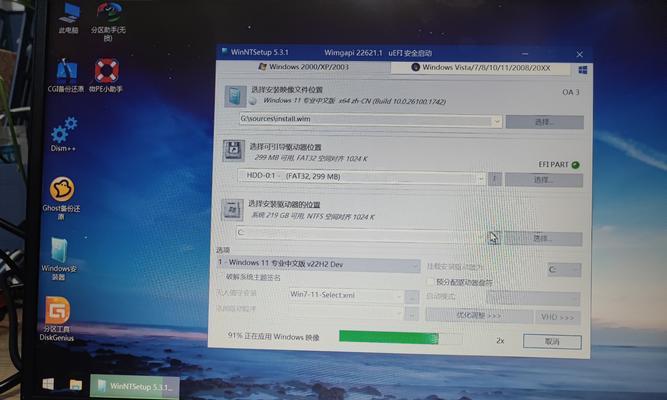667x400 pixels.
Task: Click the Windows logo icon beside the tabs
Action: pyautogui.click(x=583, y=70)
